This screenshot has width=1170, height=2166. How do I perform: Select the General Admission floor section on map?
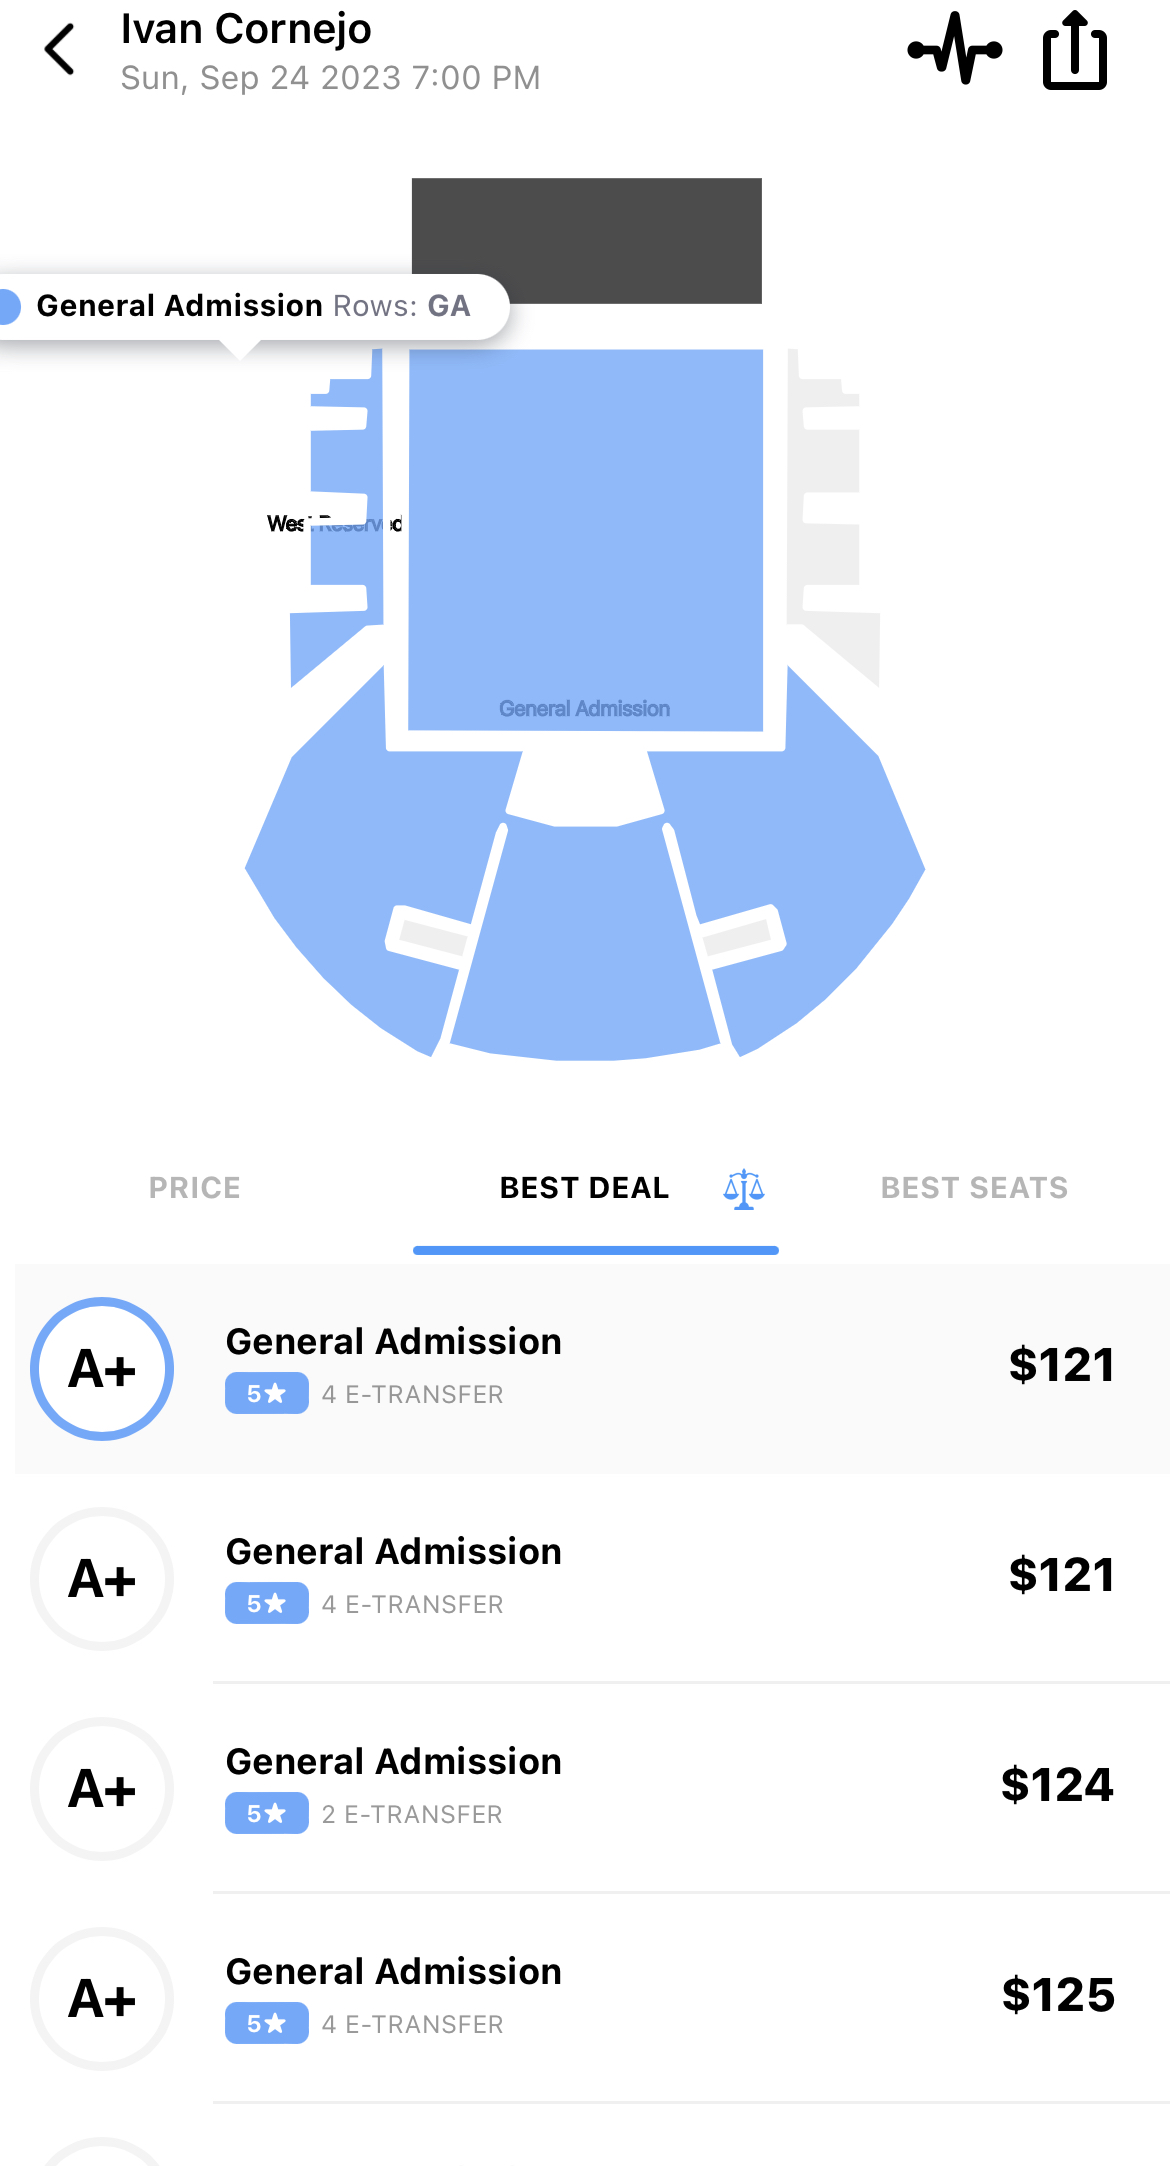585,540
